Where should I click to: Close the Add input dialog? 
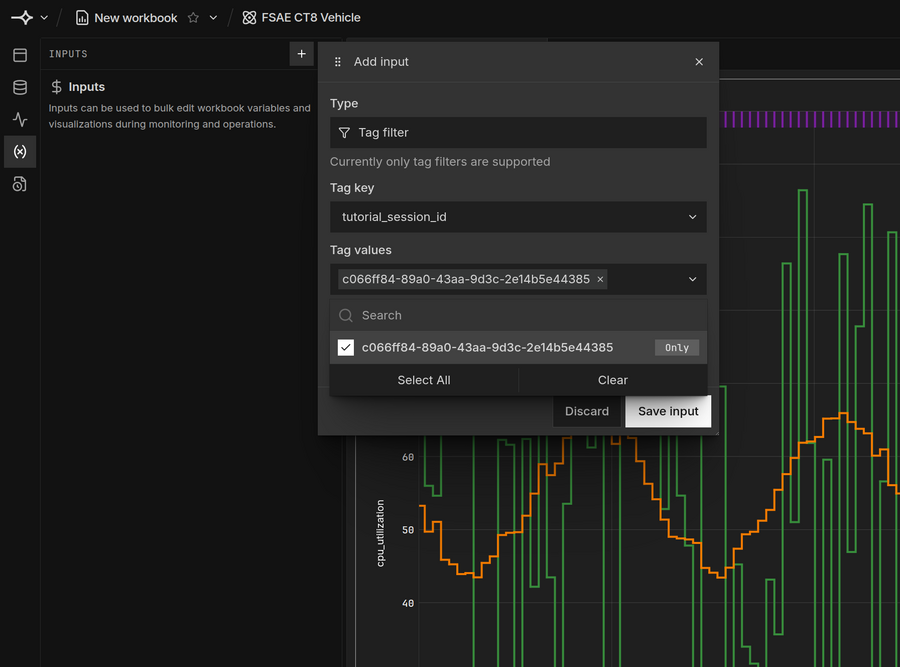pos(699,62)
